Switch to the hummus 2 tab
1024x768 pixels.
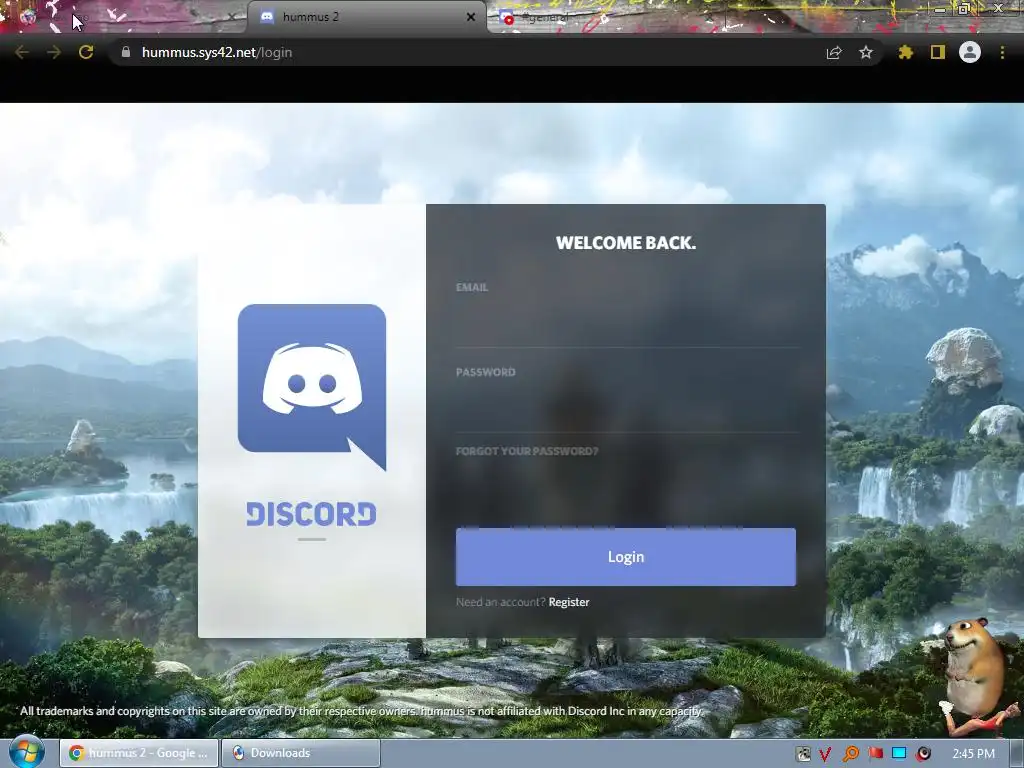[366, 17]
